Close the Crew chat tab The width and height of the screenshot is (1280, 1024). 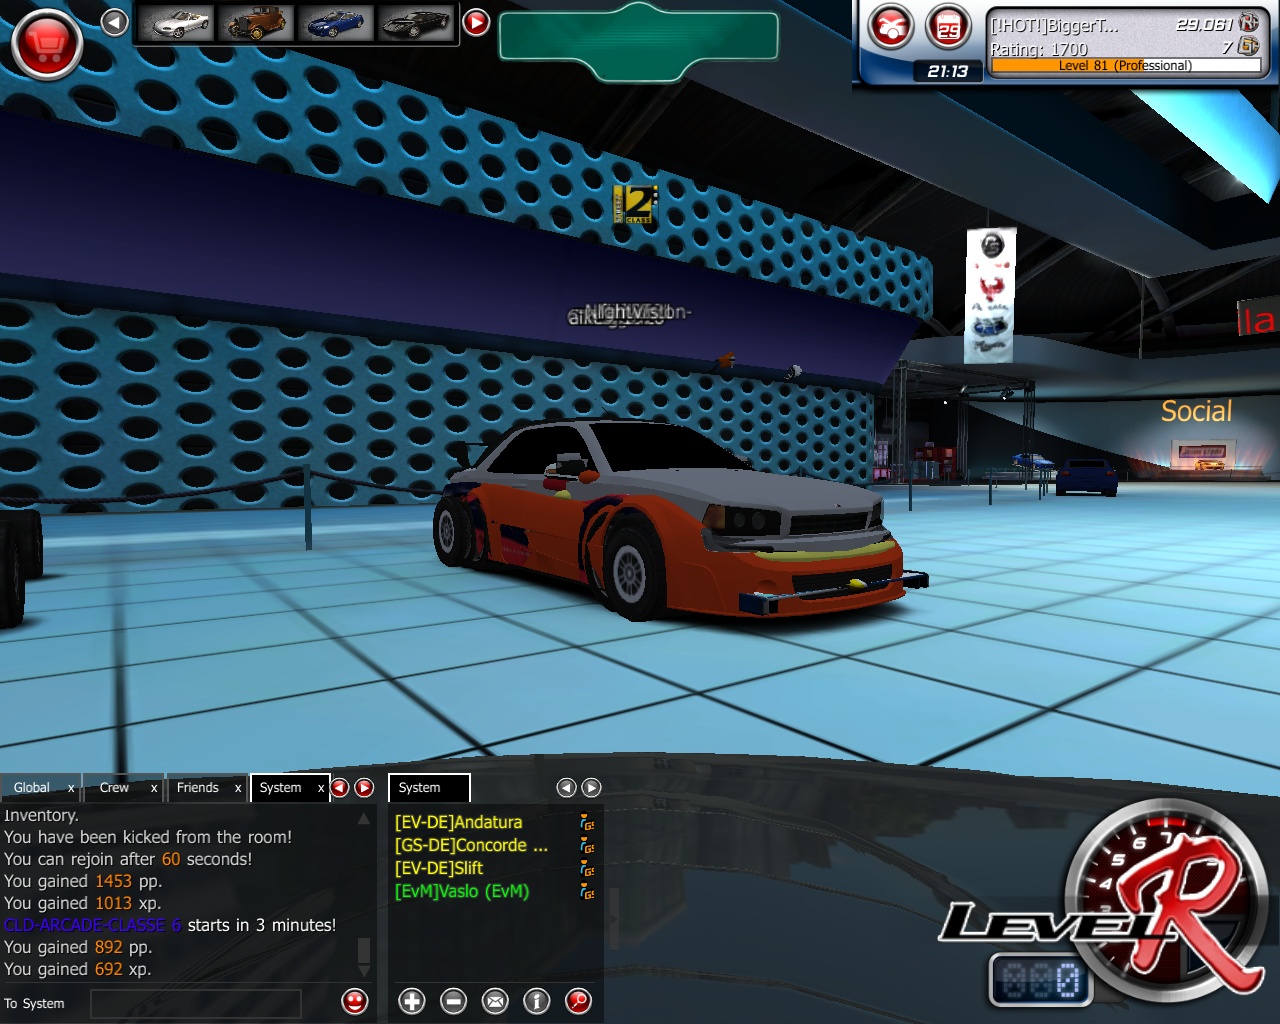pyautogui.click(x=154, y=789)
